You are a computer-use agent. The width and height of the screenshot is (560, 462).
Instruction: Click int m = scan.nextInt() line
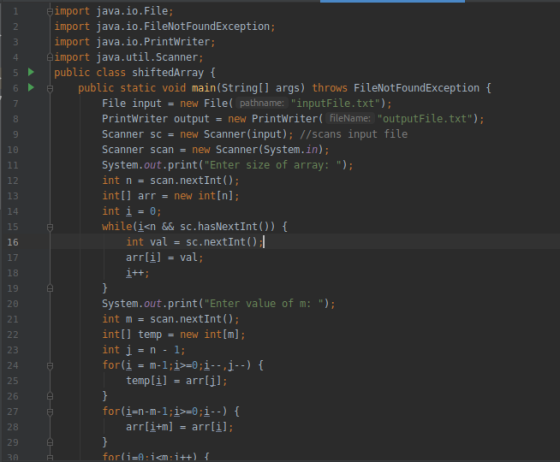(x=171, y=319)
